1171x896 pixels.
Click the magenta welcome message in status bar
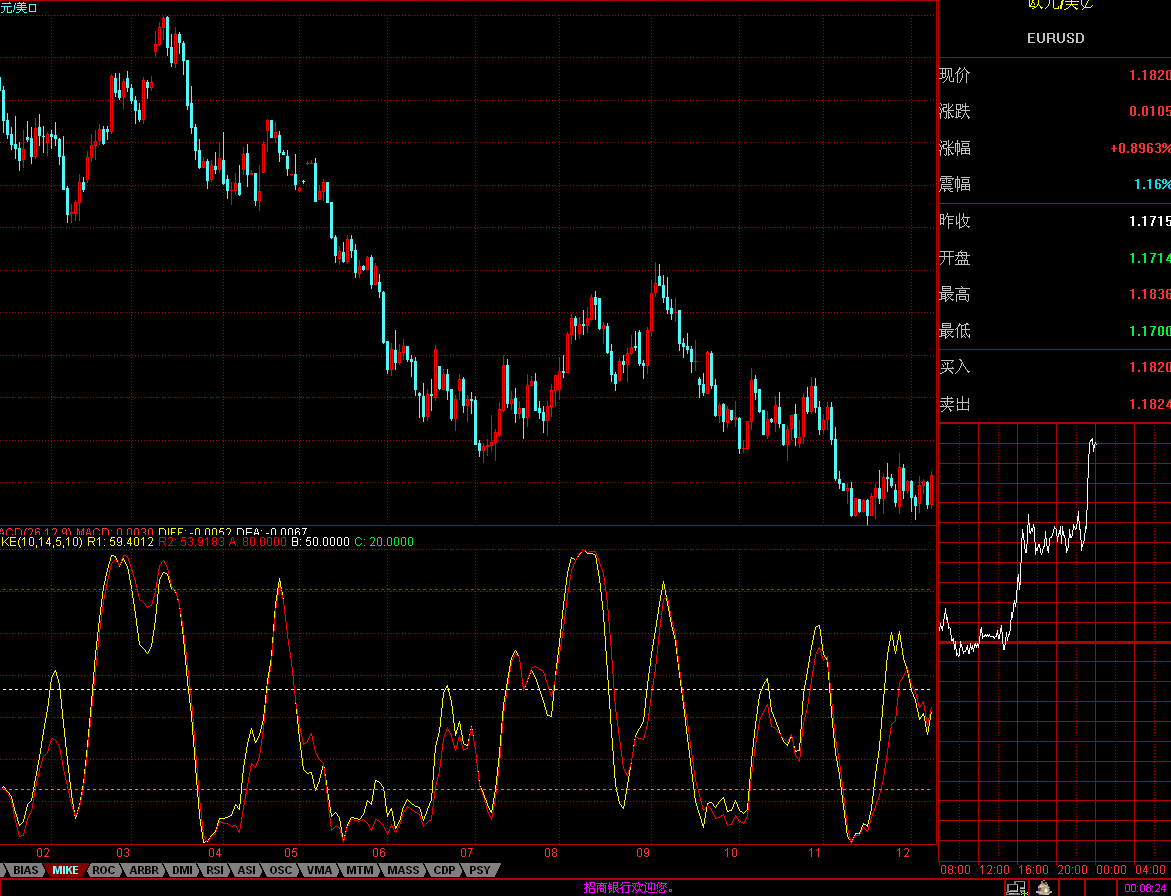pos(628,887)
